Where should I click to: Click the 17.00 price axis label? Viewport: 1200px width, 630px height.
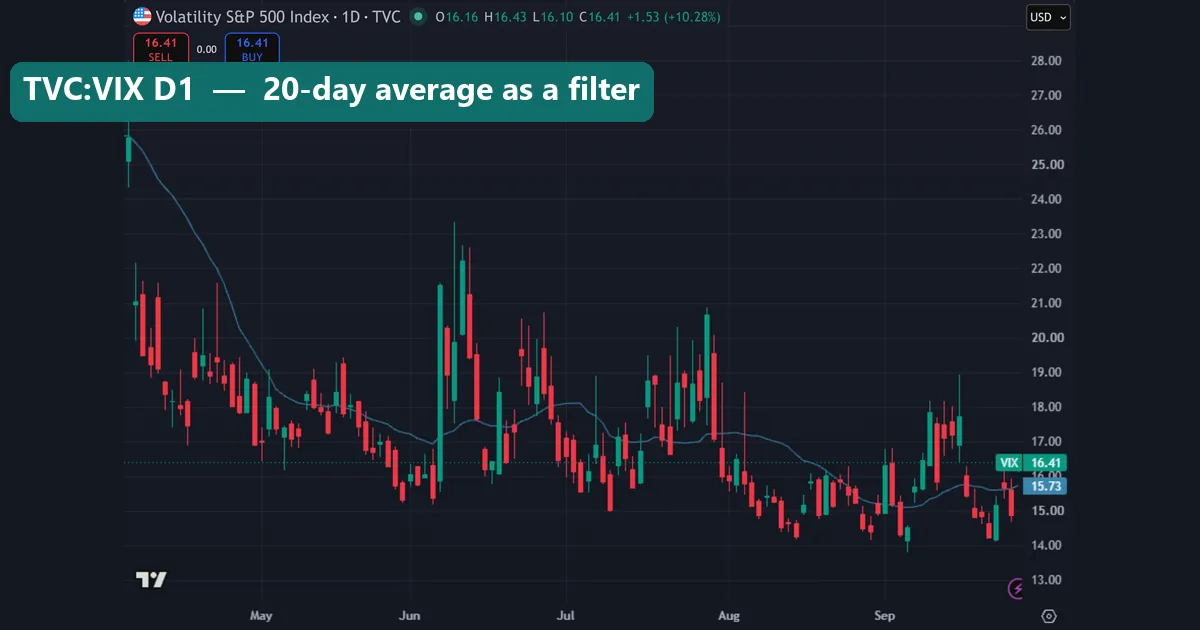tap(1045, 441)
